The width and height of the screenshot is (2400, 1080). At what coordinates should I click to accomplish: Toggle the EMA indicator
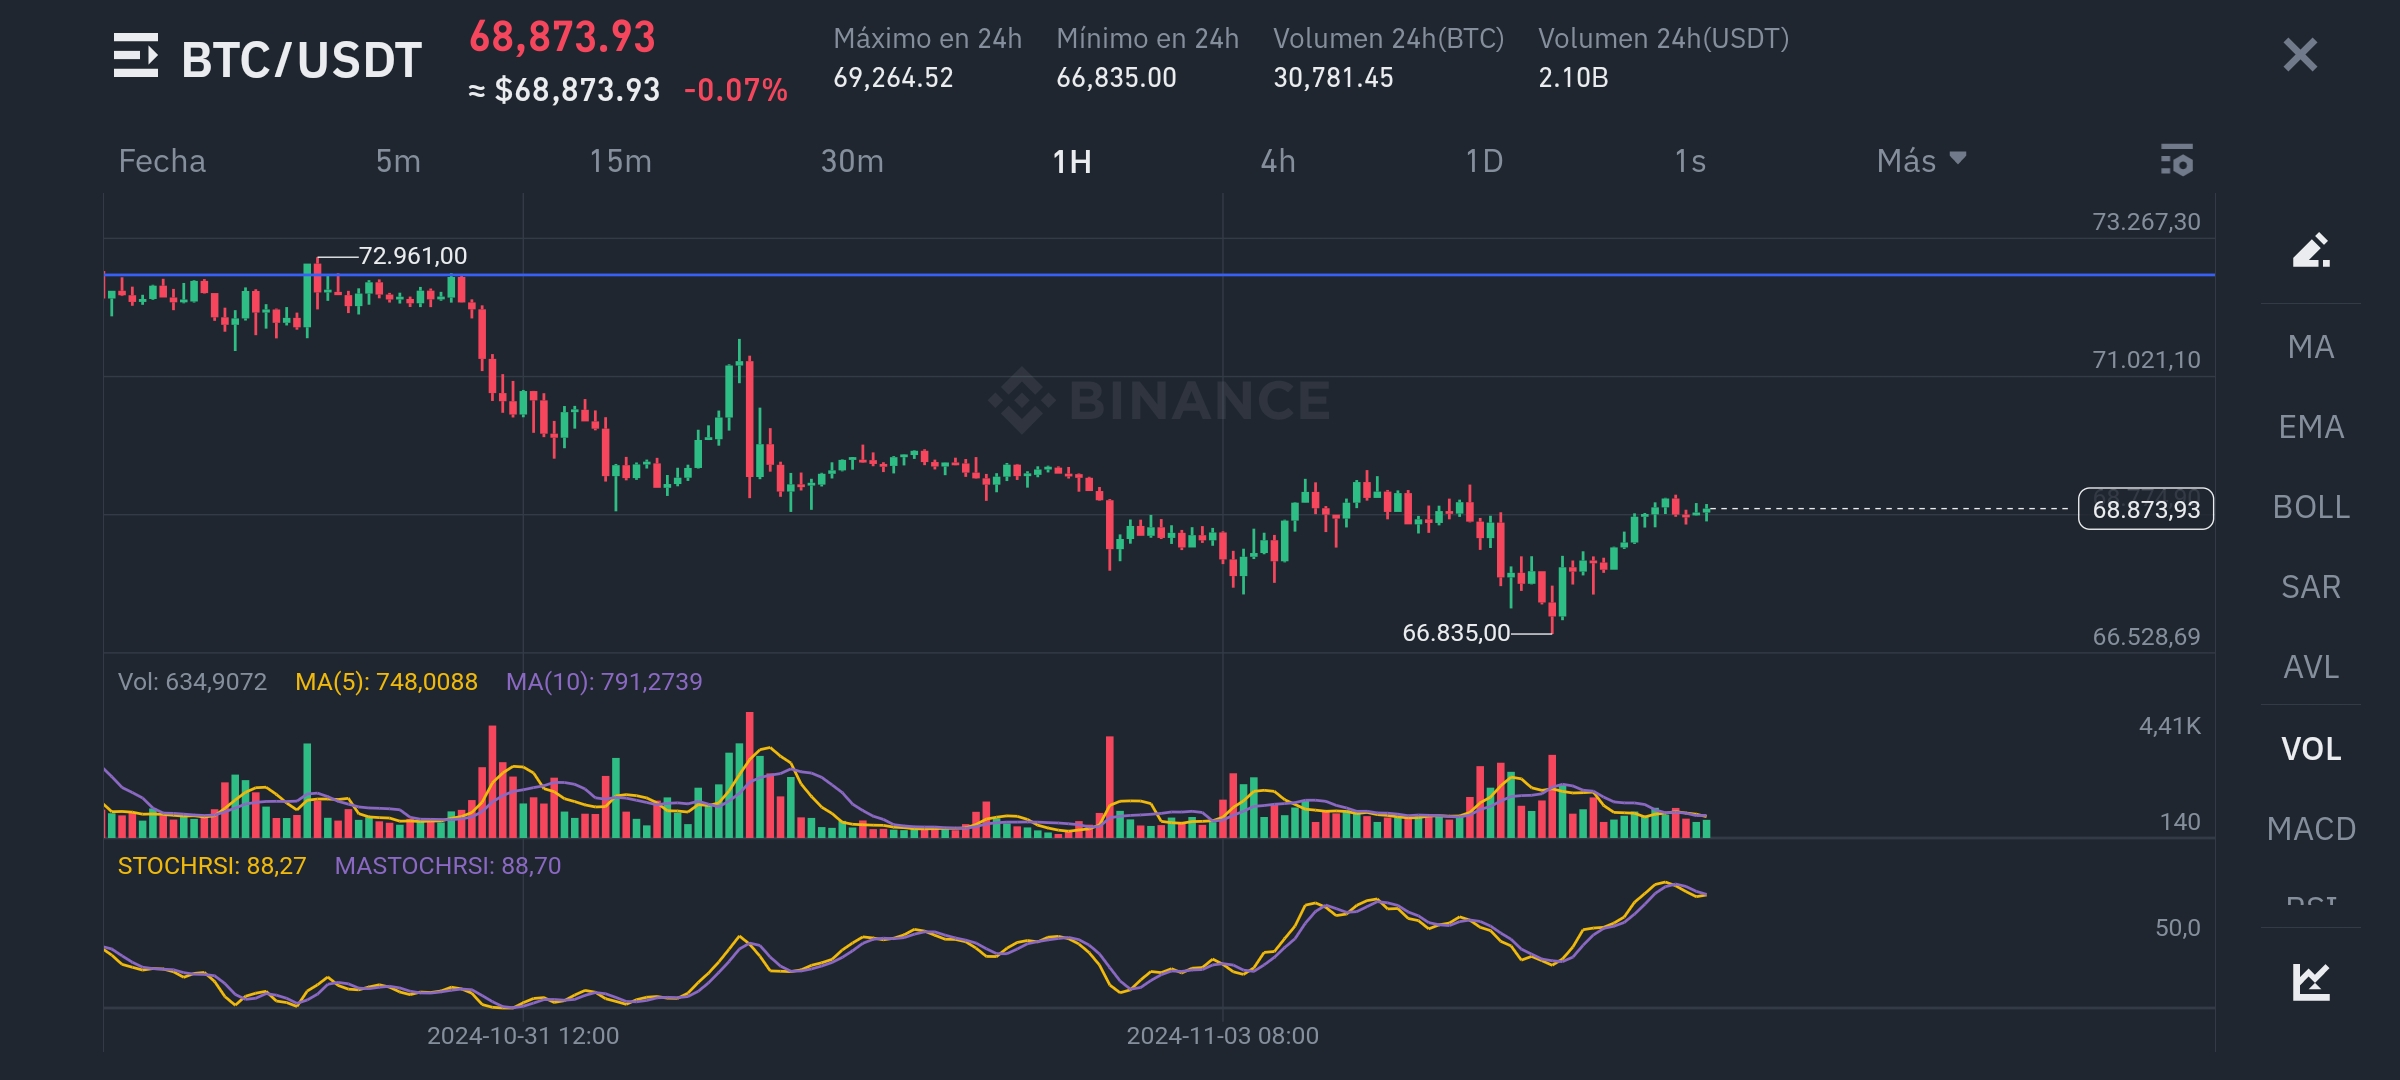pyautogui.click(x=2311, y=427)
